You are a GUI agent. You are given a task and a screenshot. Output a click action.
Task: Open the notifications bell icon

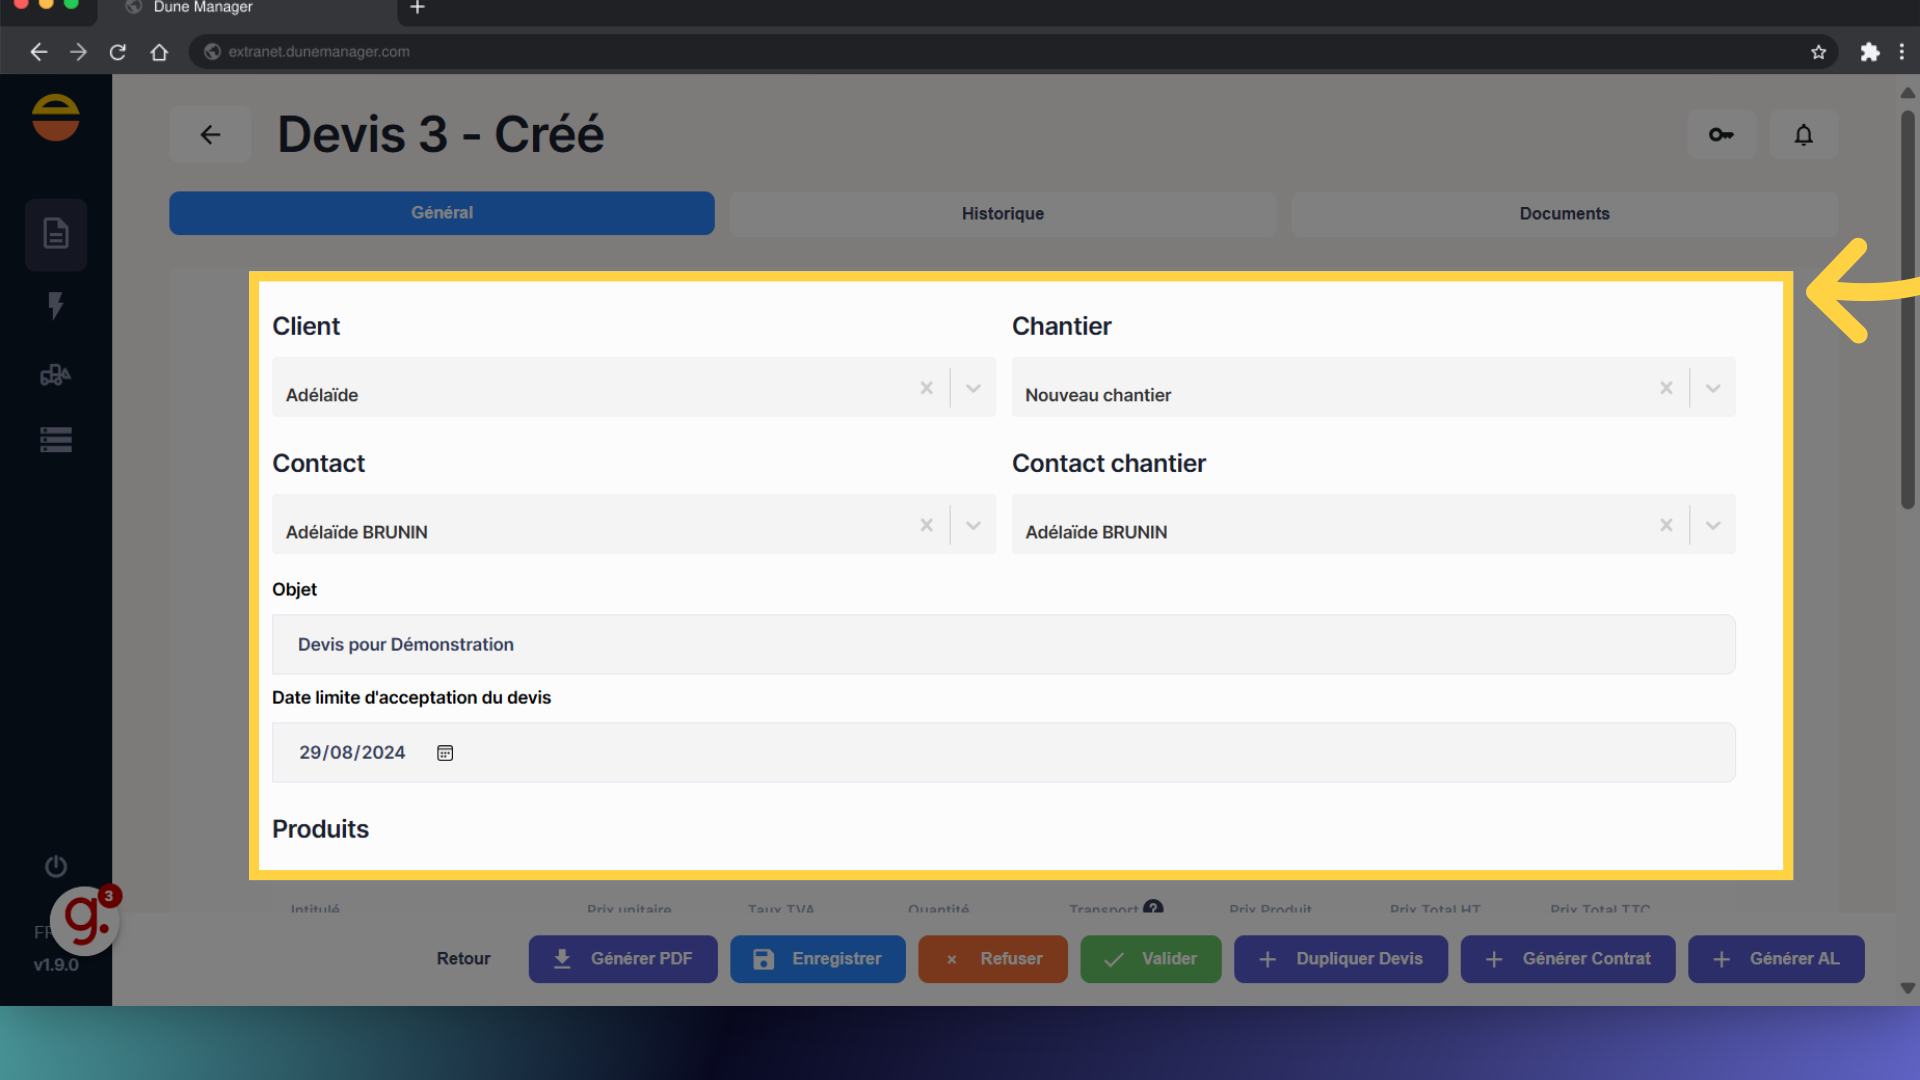pyautogui.click(x=1803, y=134)
